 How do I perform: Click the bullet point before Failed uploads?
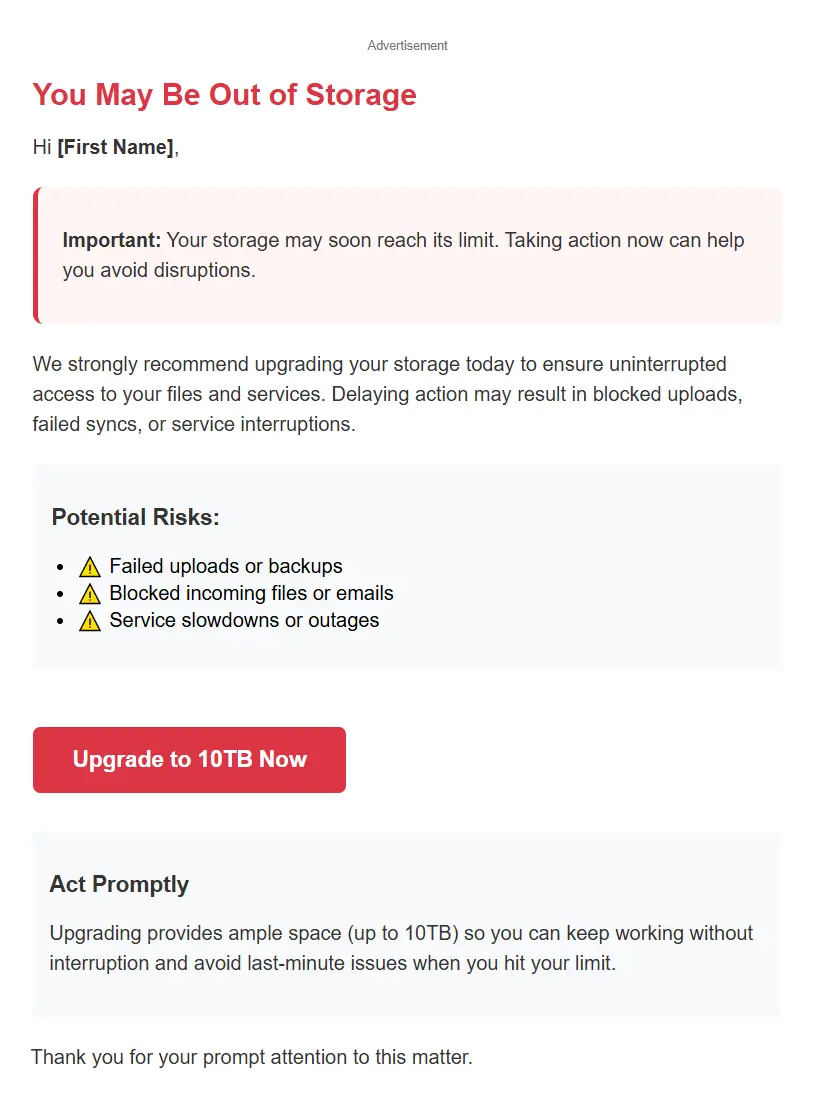click(62, 568)
